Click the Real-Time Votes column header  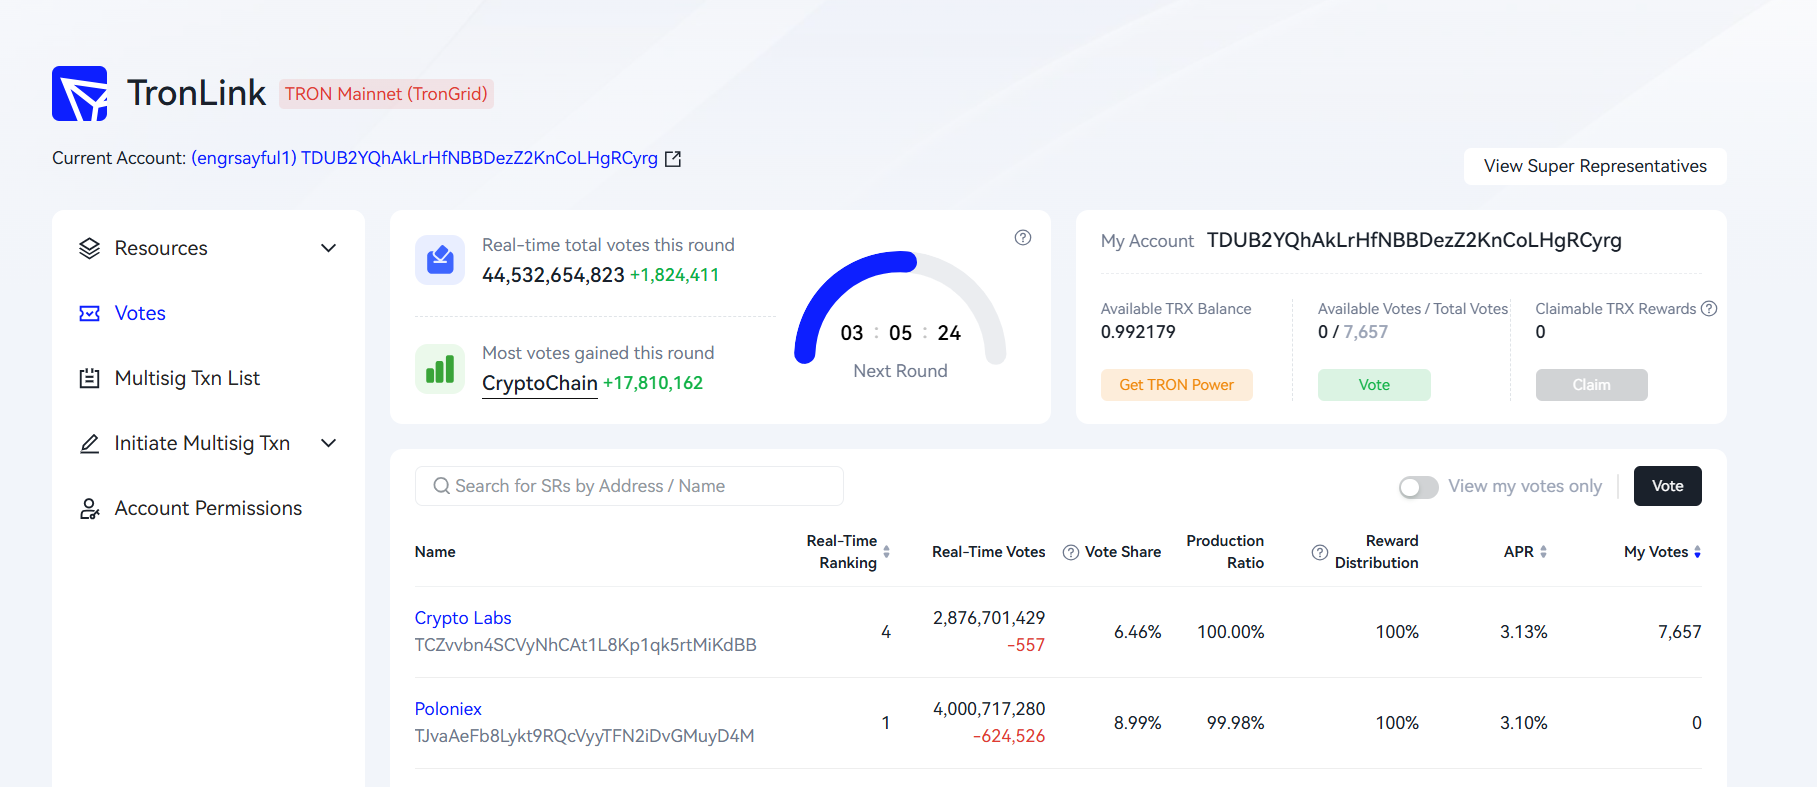click(x=989, y=552)
